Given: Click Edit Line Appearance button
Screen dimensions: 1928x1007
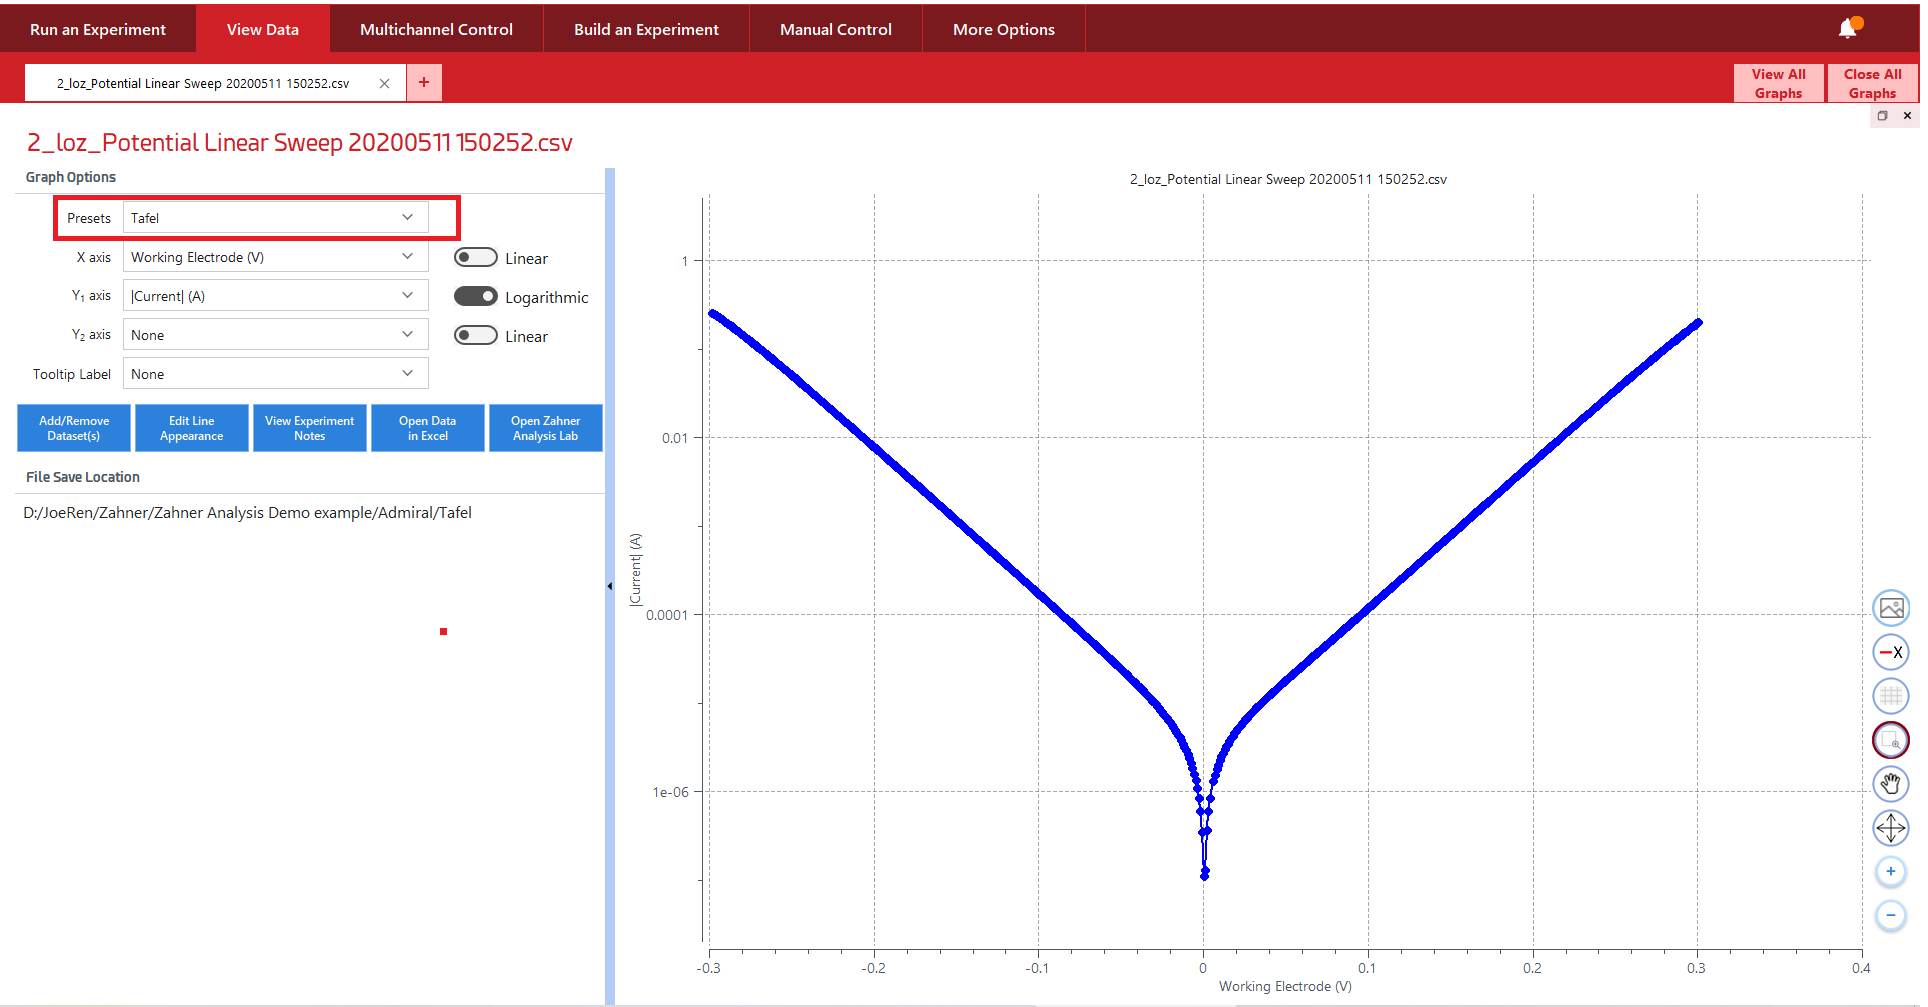Looking at the screenshot, I should 191,428.
